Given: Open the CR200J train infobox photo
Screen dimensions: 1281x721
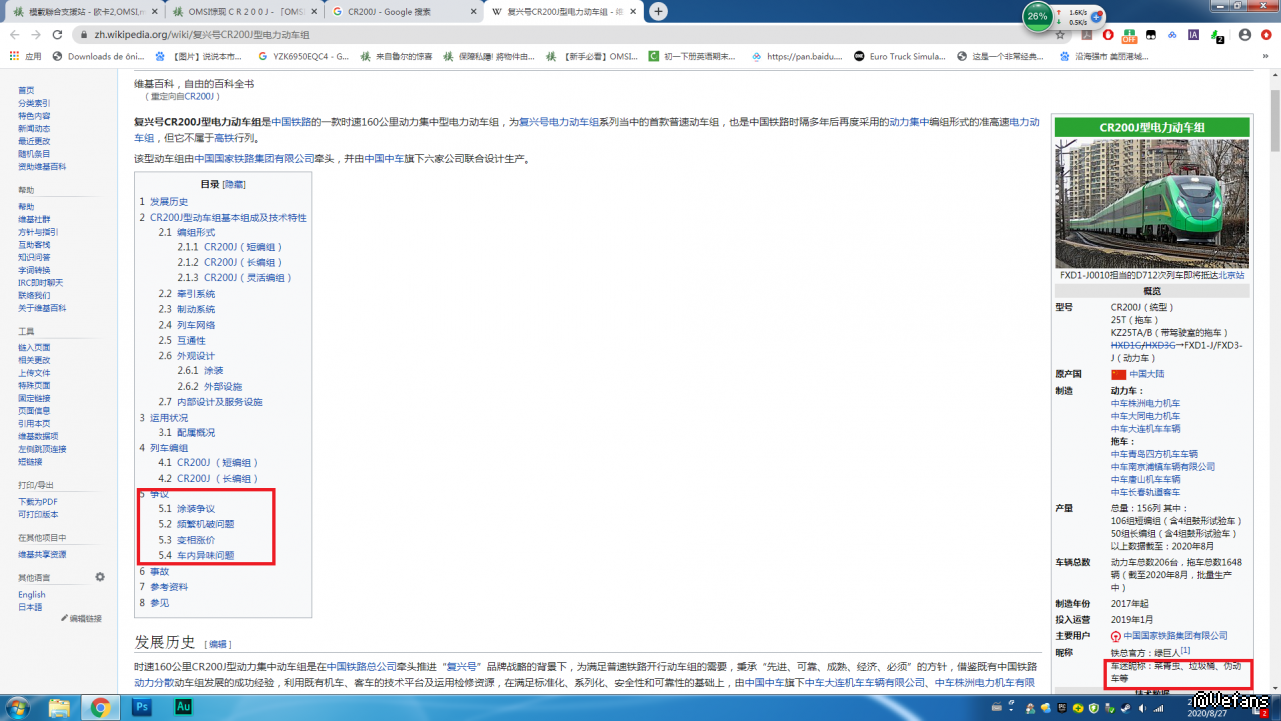Looking at the screenshot, I should click(1152, 204).
